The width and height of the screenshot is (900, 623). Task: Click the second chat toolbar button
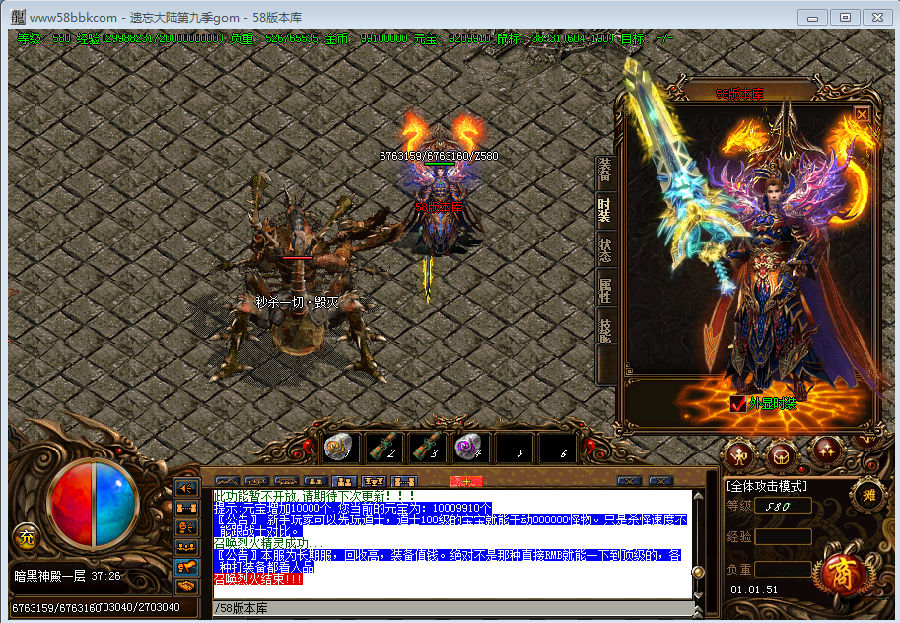click(x=257, y=481)
